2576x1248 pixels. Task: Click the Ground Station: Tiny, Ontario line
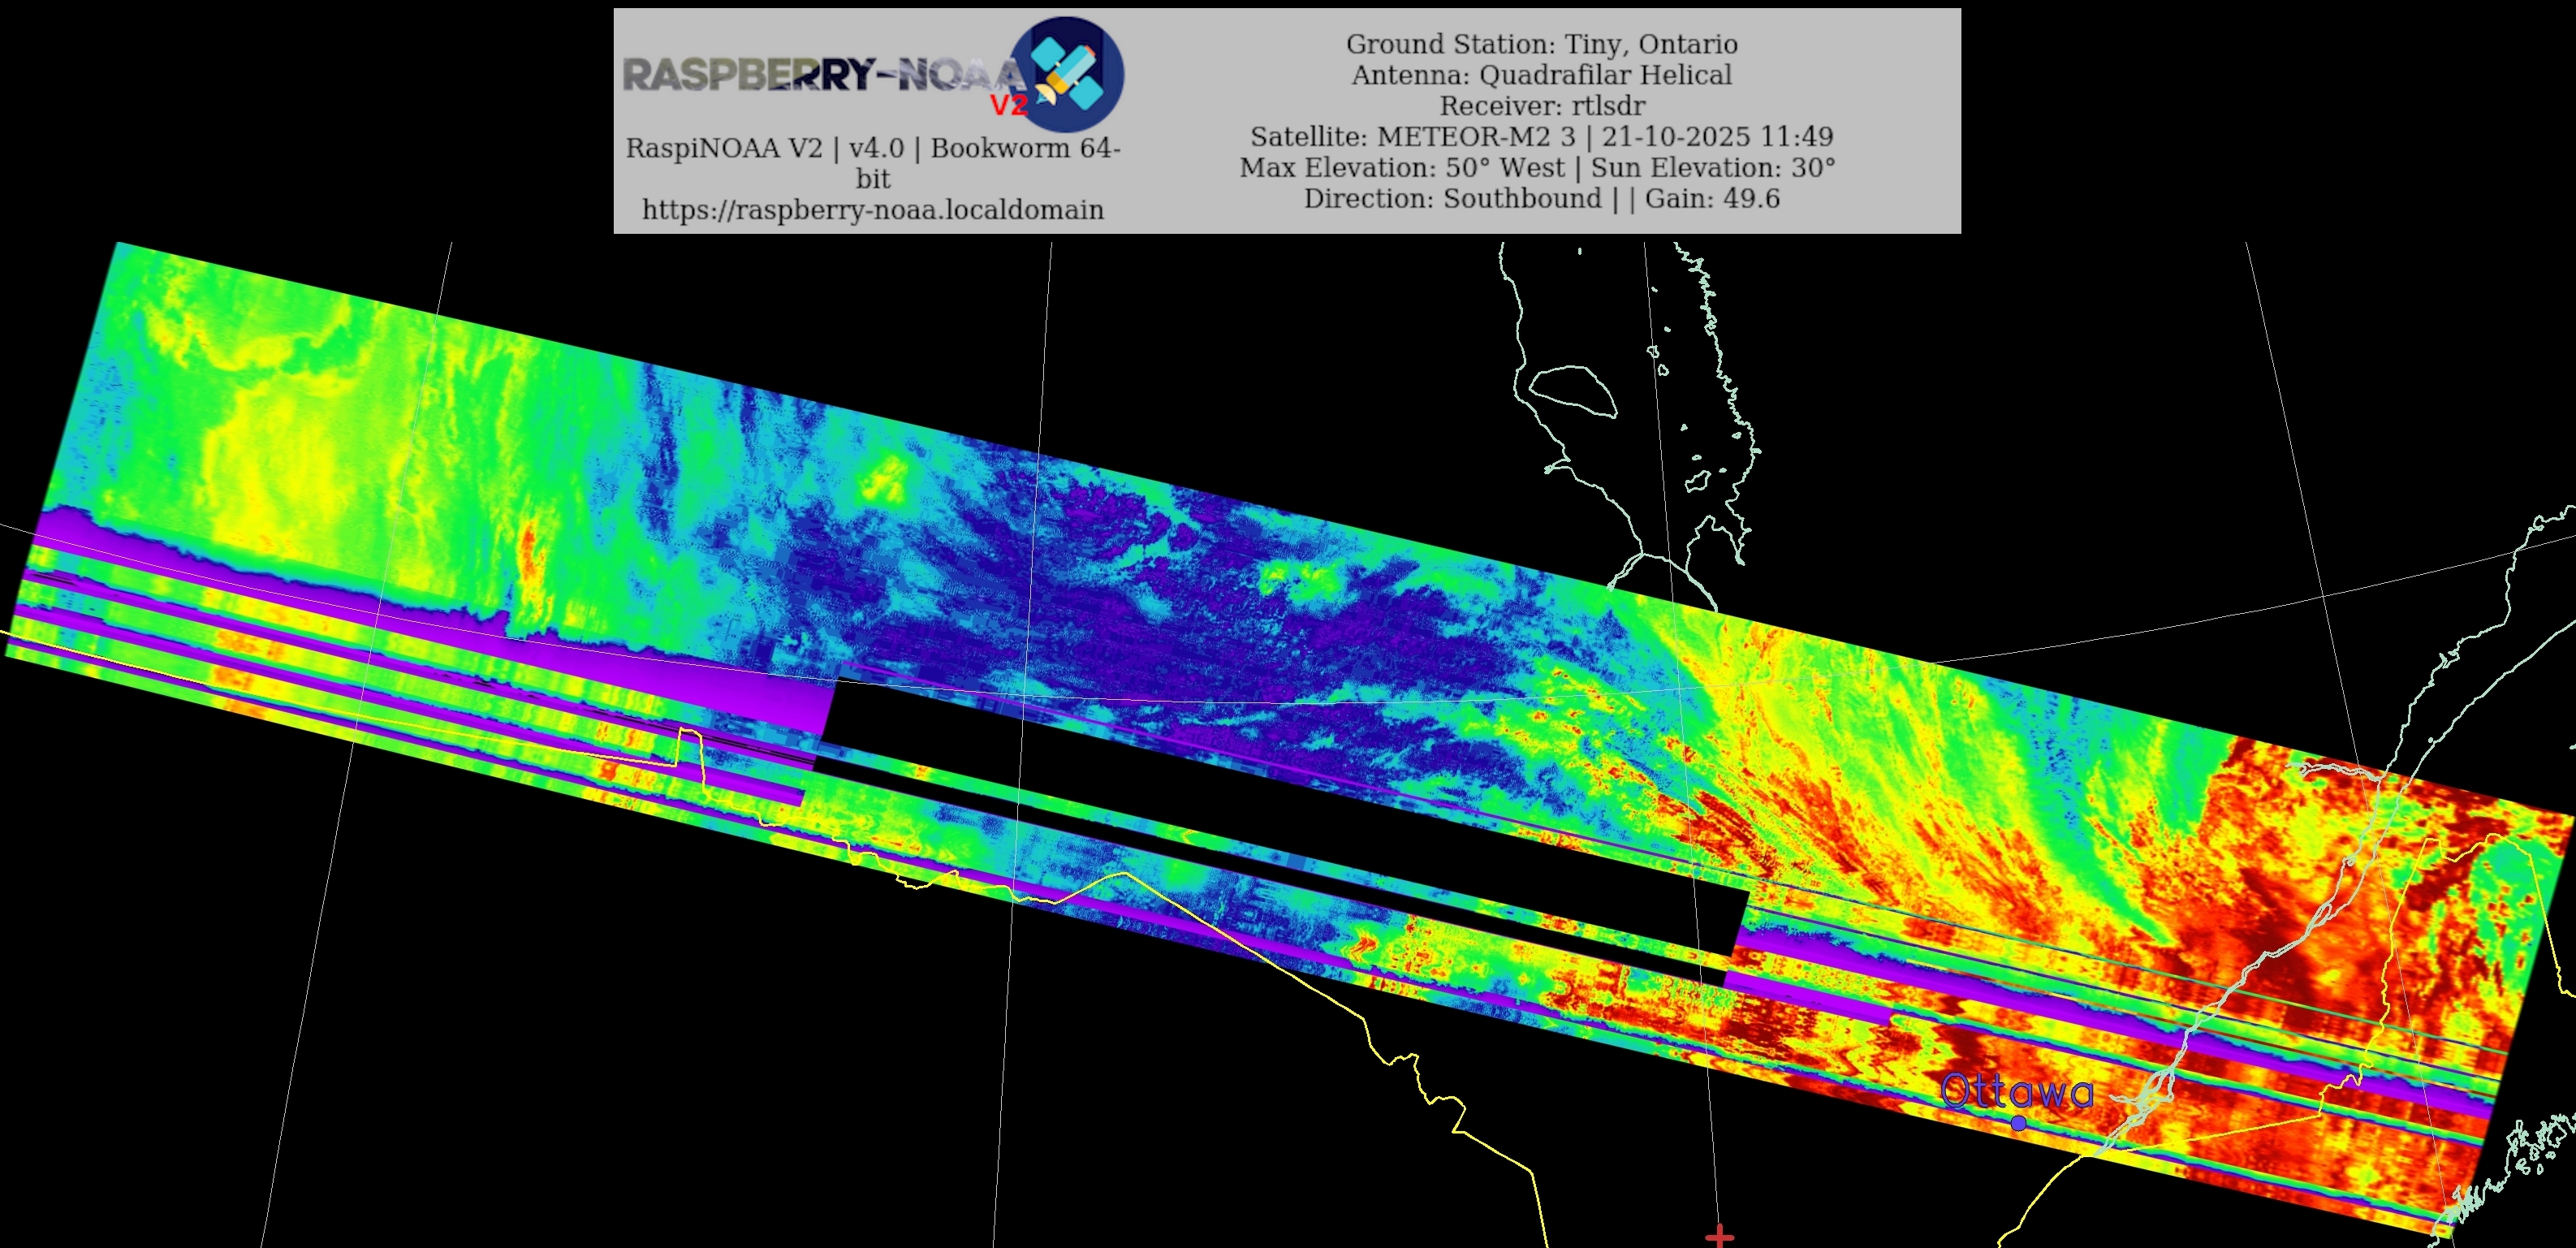pos(1541,44)
